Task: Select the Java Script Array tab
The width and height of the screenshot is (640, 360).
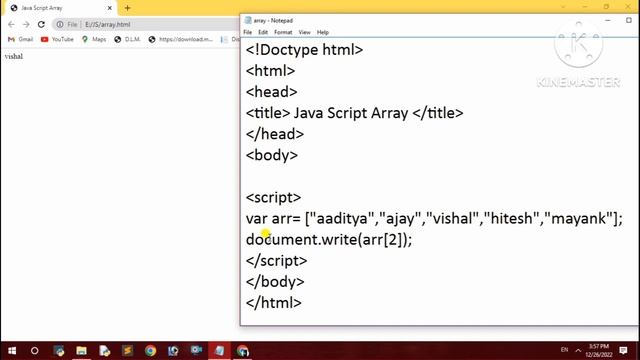Action: point(61,8)
